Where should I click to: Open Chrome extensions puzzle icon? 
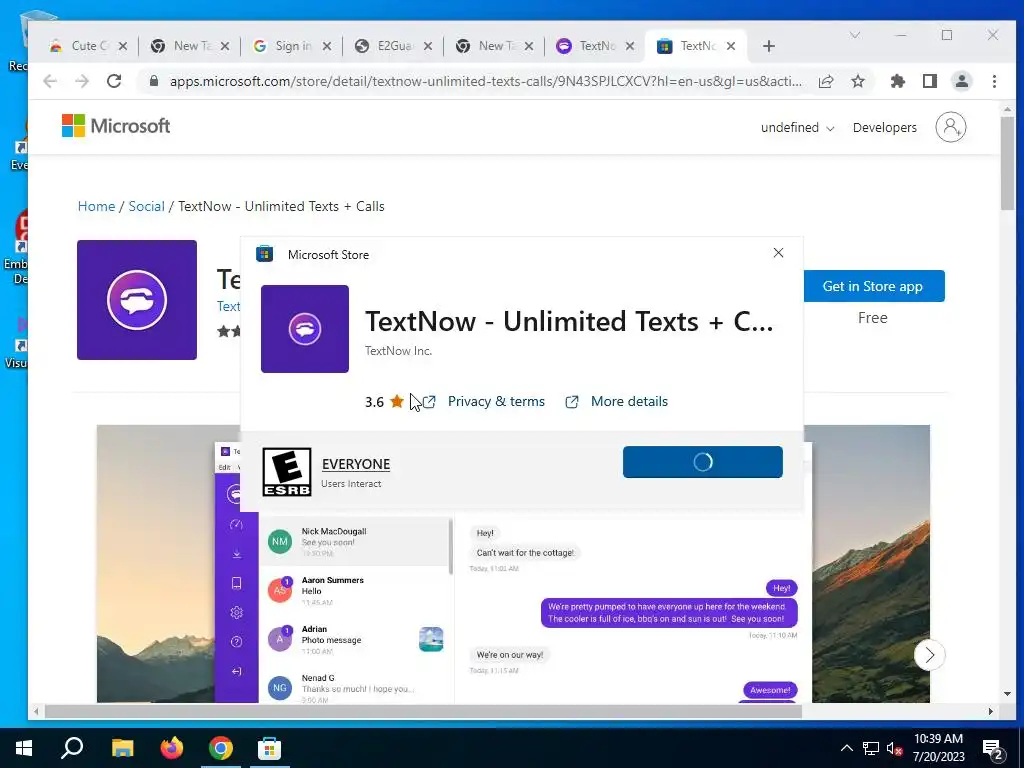898,81
